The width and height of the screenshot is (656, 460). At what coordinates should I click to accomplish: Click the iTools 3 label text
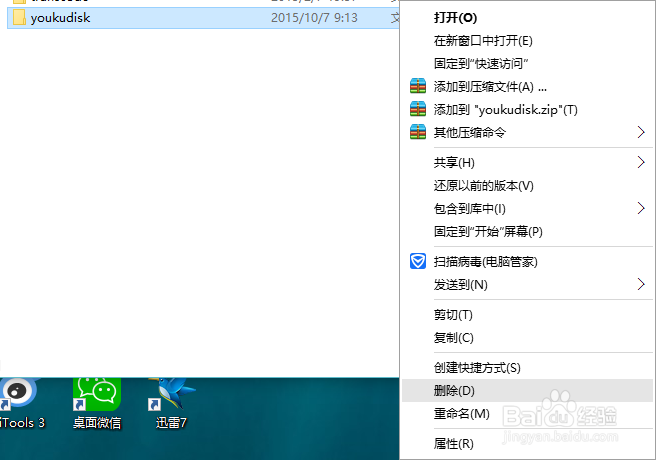23,423
